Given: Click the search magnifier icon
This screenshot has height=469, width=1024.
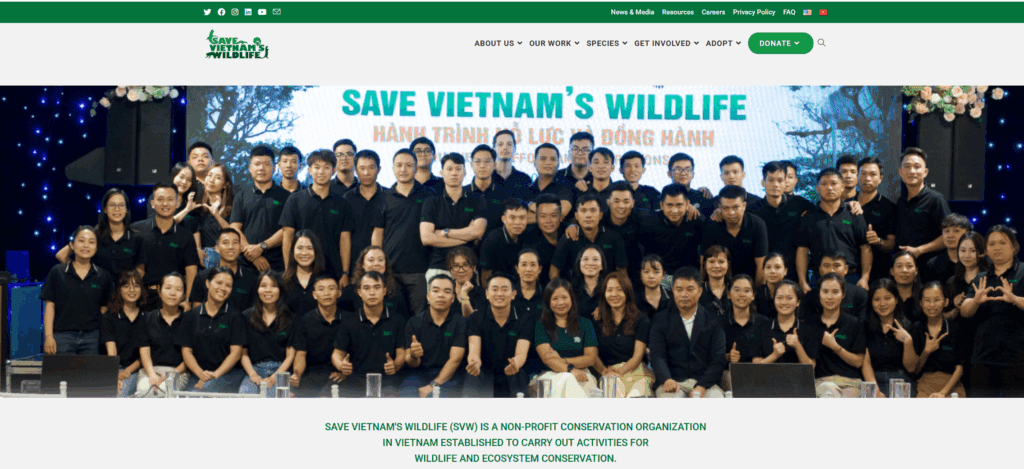Looking at the screenshot, I should point(822,42).
